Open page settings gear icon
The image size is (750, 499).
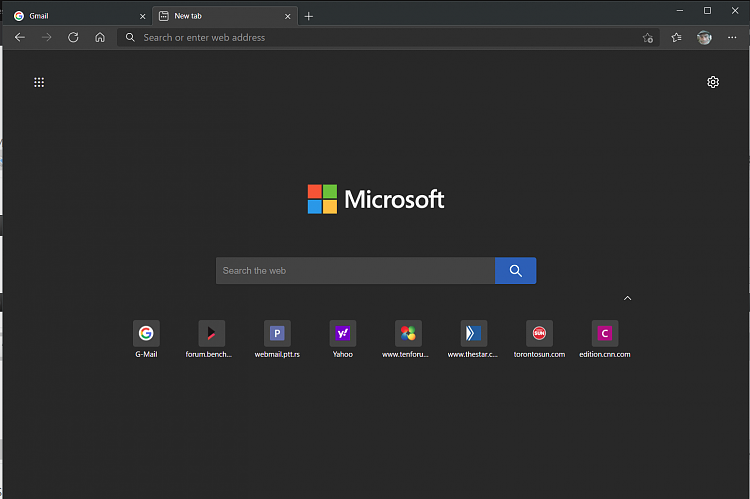tap(713, 82)
